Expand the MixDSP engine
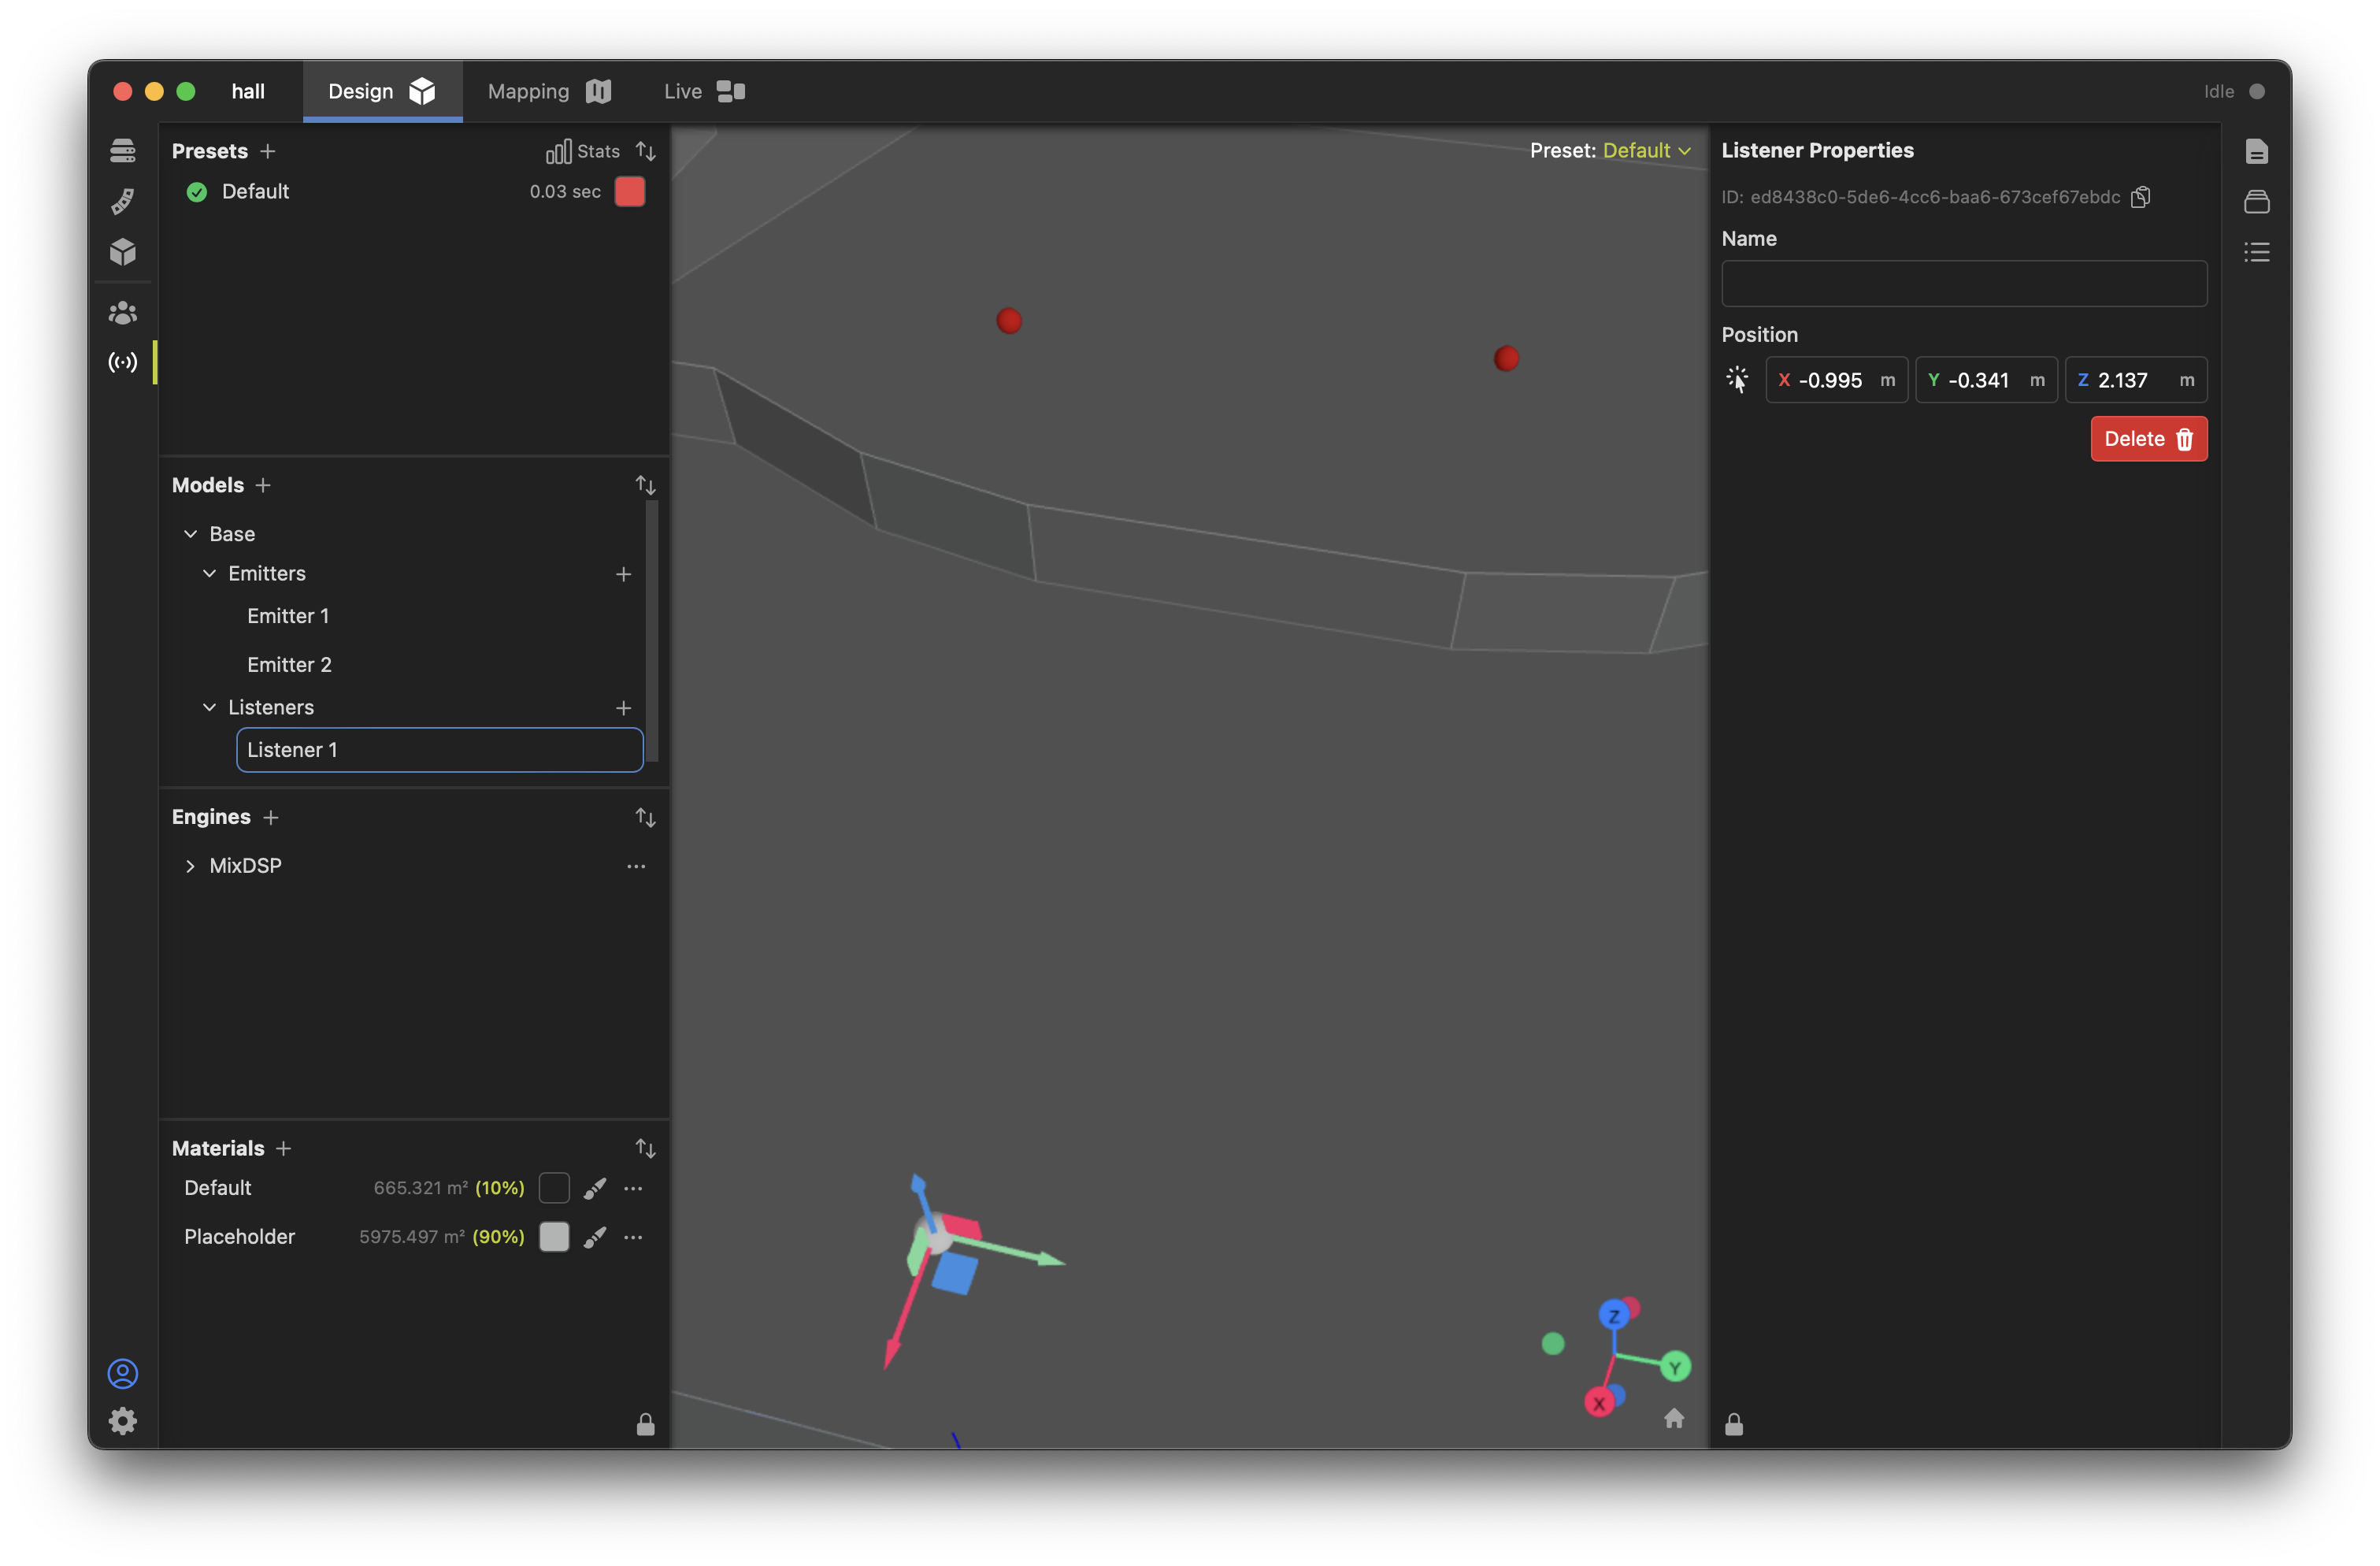 point(190,866)
